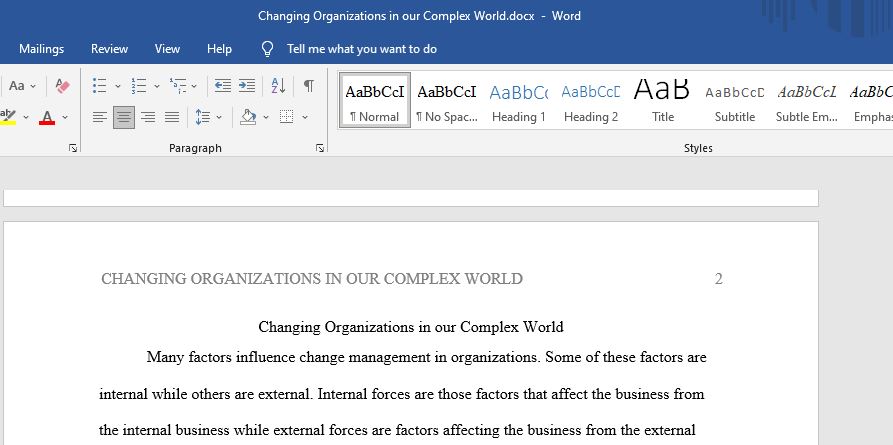Open Paragraph settings dialog launcher
Viewport: 893px width, 445px height.
pyautogui.click(x=320, y=148)
